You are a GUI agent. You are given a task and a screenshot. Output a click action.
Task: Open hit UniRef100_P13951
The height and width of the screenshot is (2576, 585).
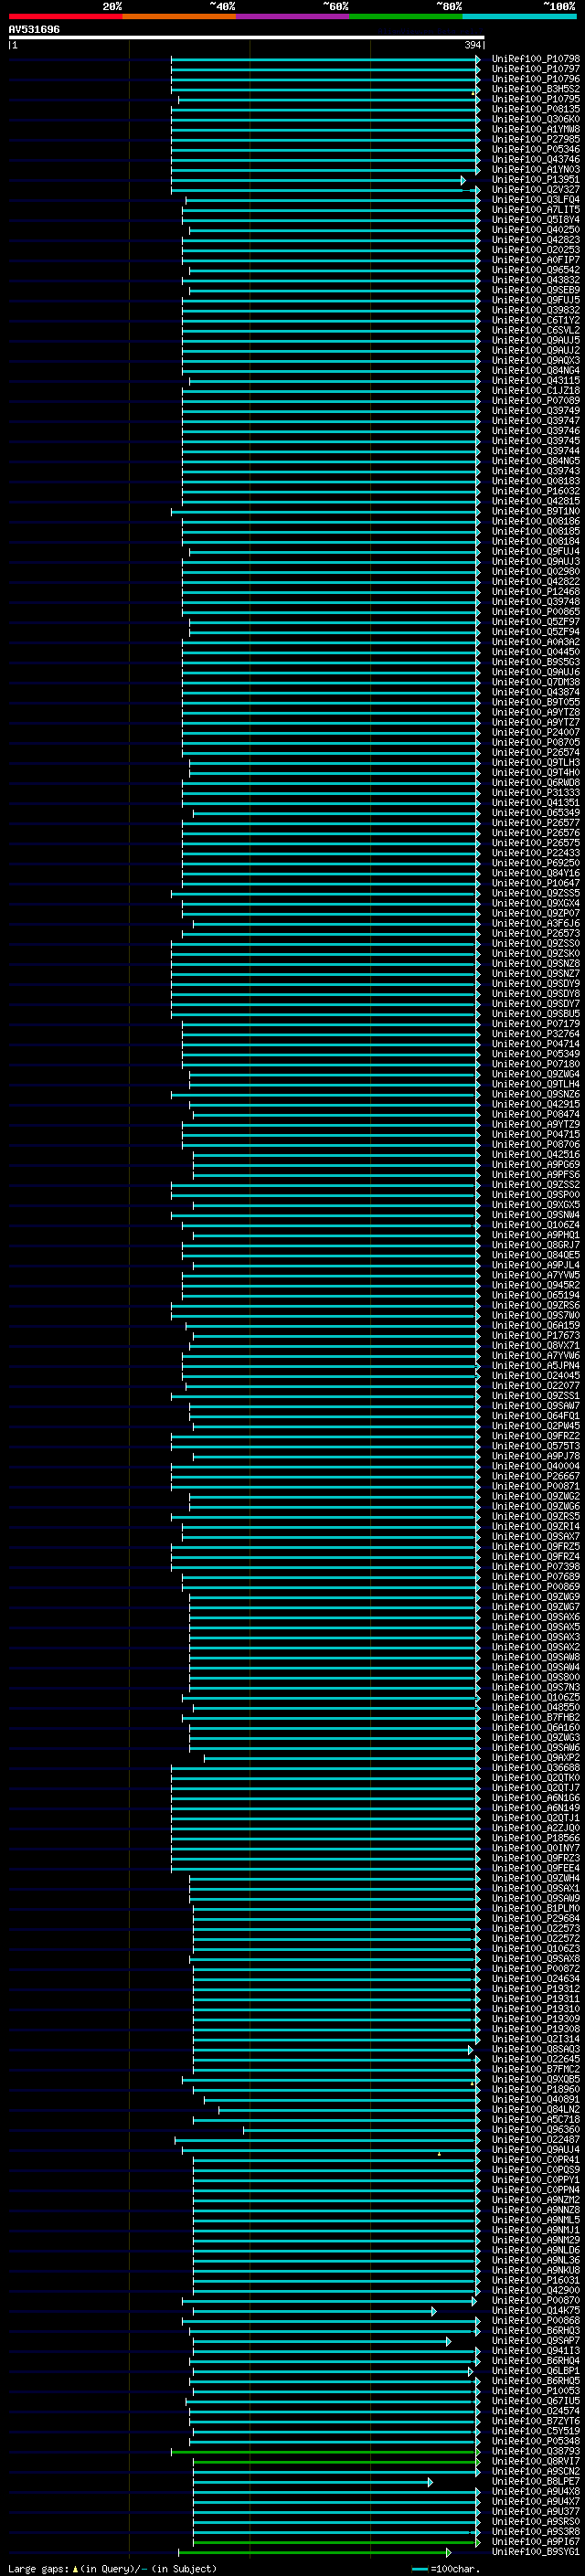click(x=535, y=179)
